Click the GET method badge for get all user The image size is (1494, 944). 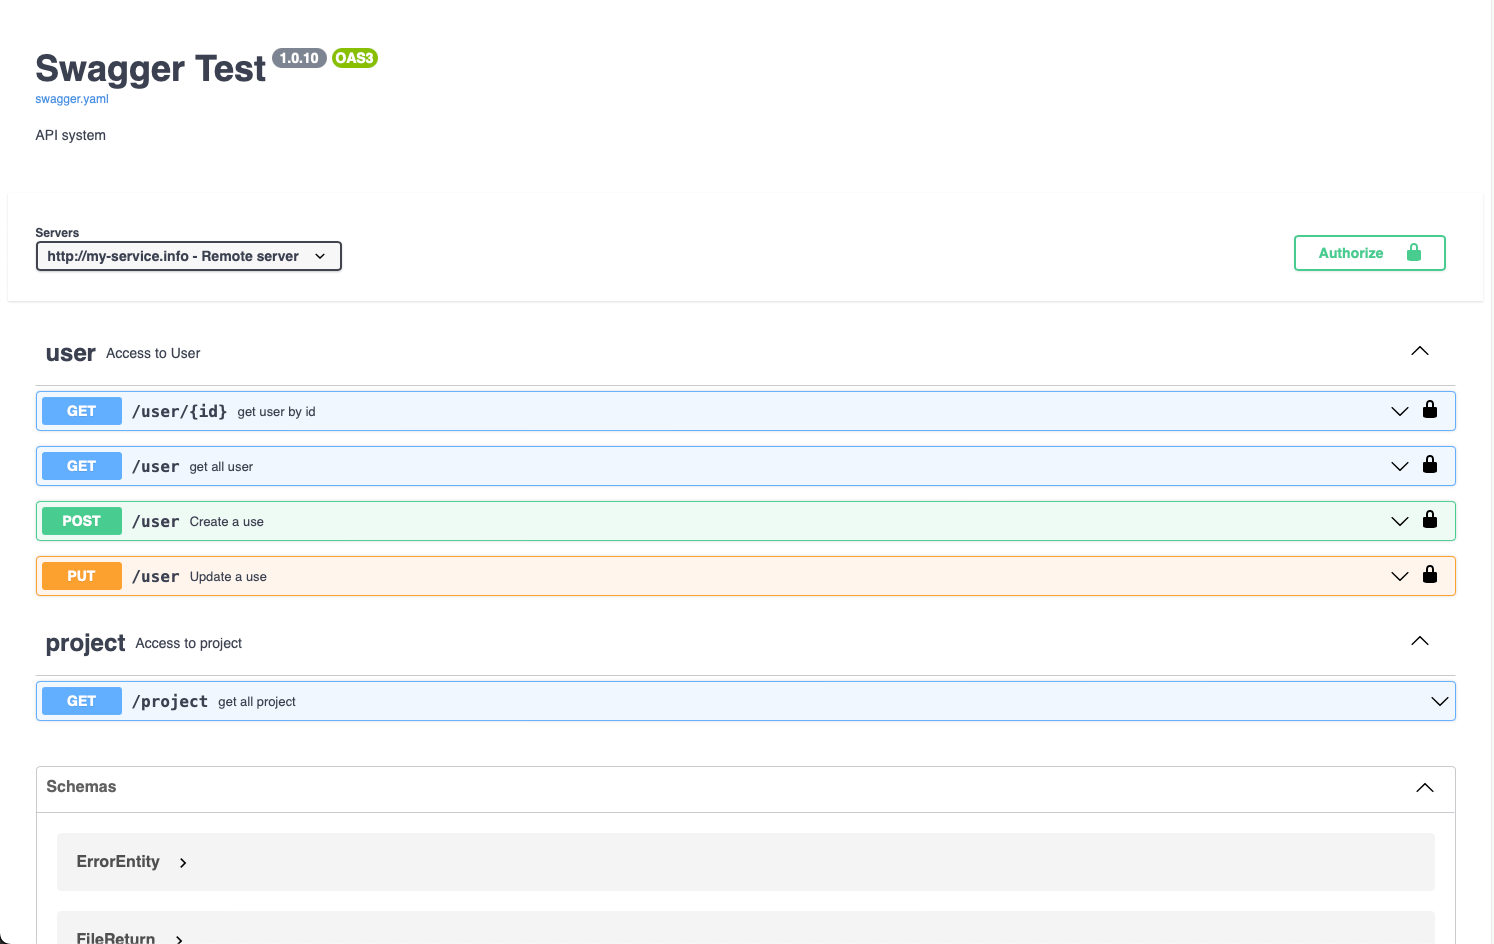82,466
